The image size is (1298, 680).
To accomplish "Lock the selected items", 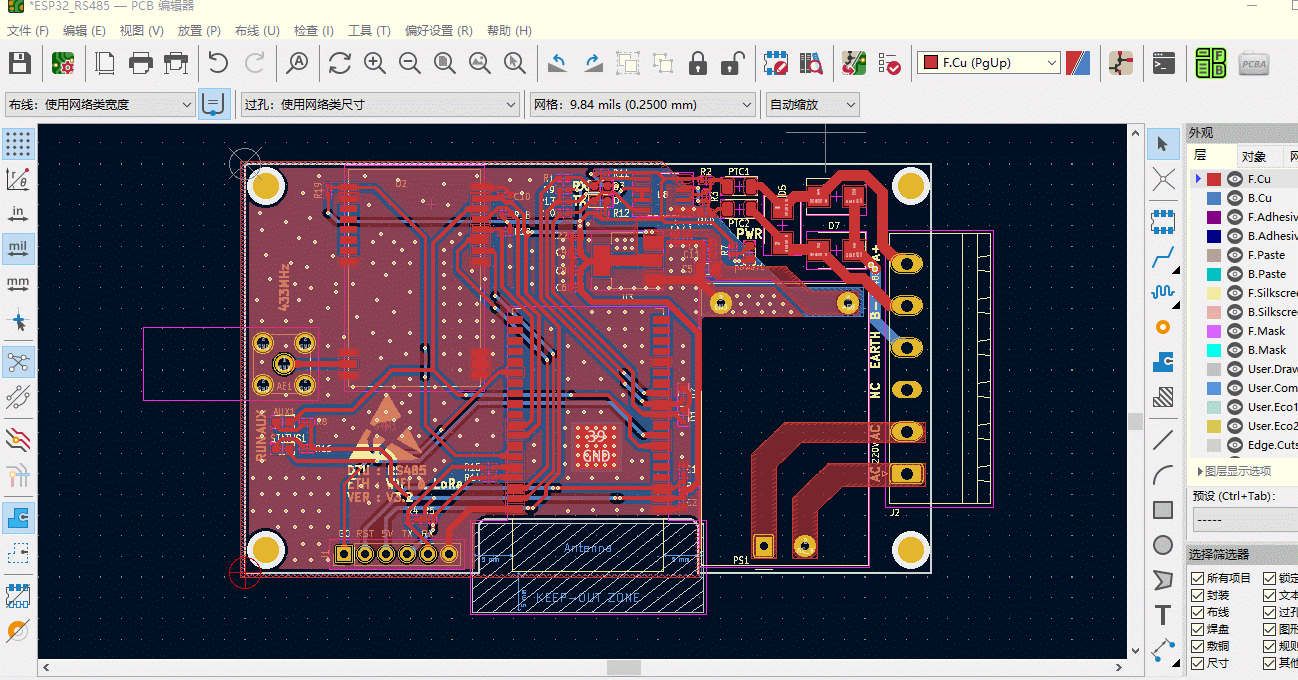I will (x=698, y=64).
